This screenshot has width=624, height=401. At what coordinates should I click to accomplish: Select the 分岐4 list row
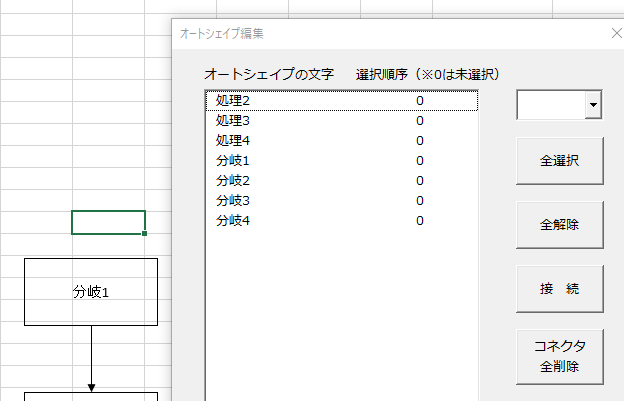tap(342, 220)
